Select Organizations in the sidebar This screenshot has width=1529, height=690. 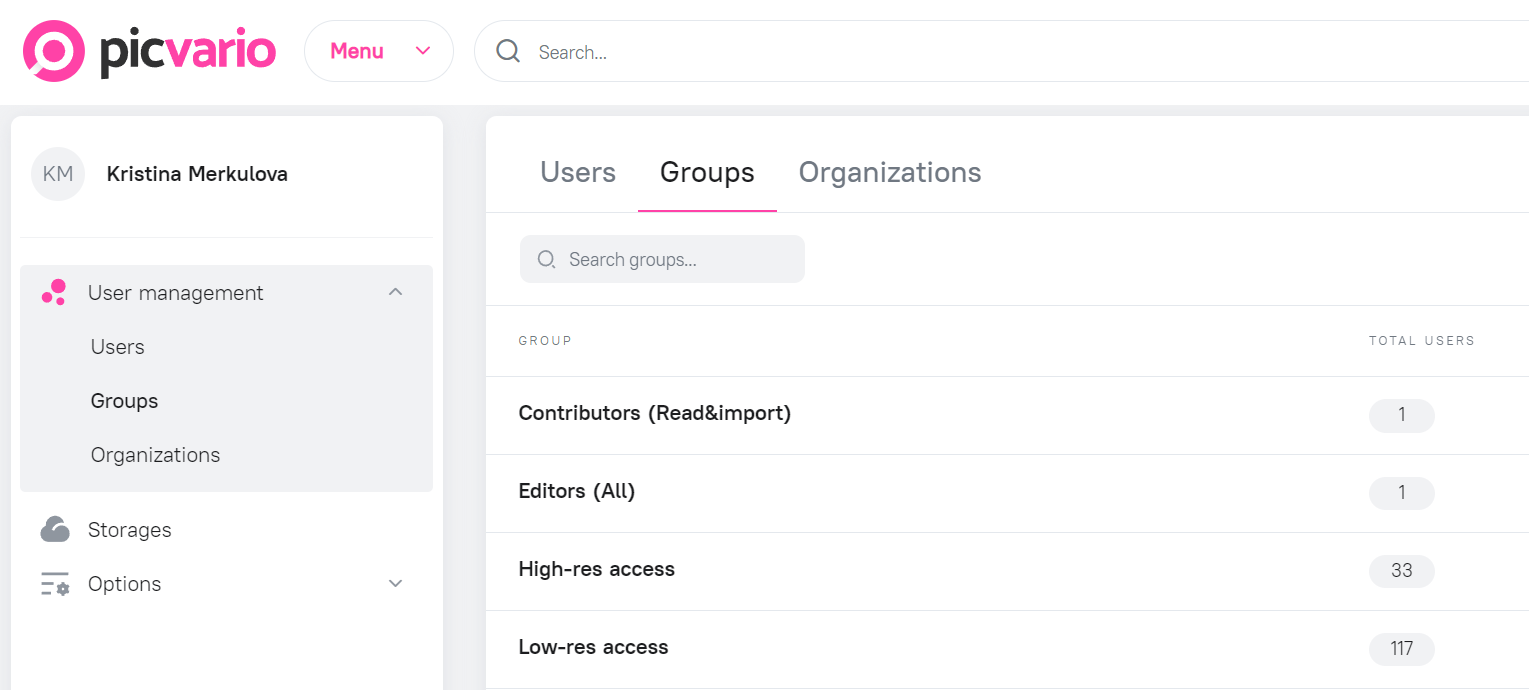click(x=155, y=454)
